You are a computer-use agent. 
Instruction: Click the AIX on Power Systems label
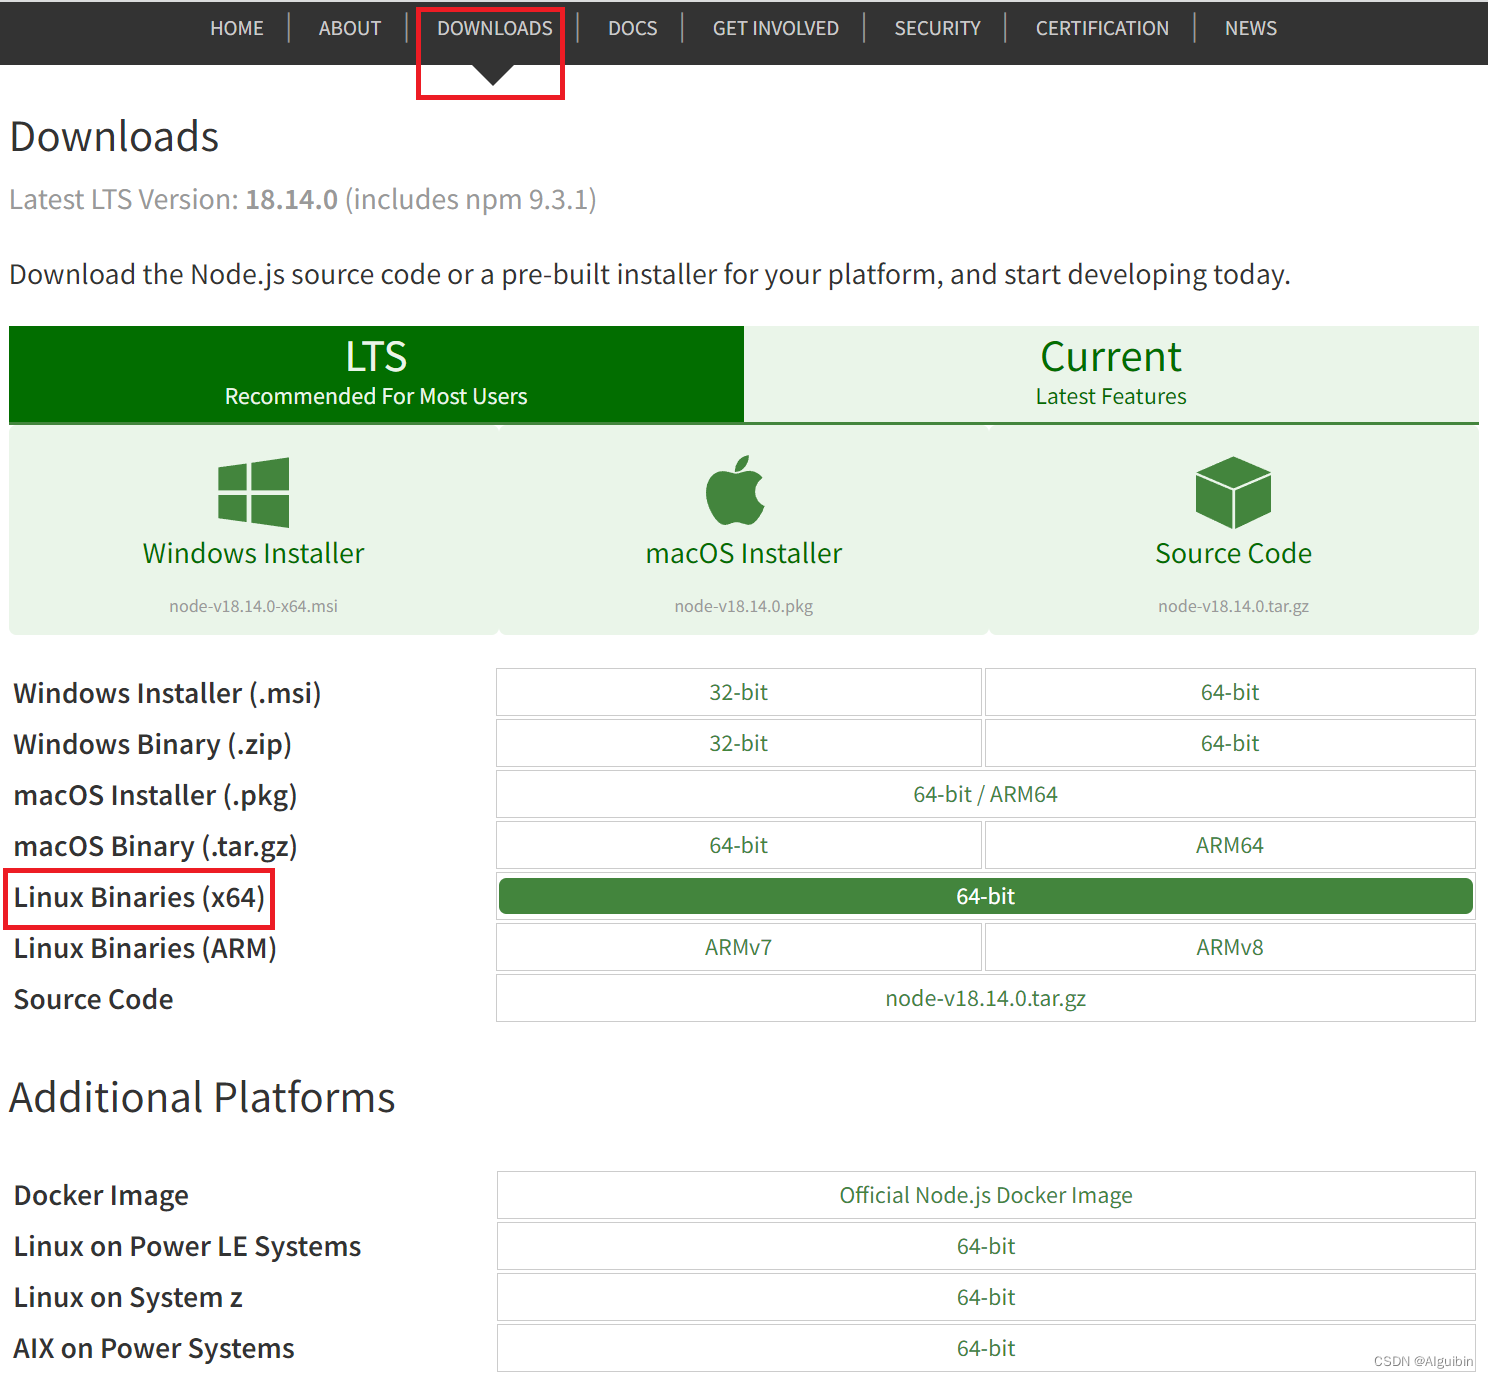tap(154, 1349)
